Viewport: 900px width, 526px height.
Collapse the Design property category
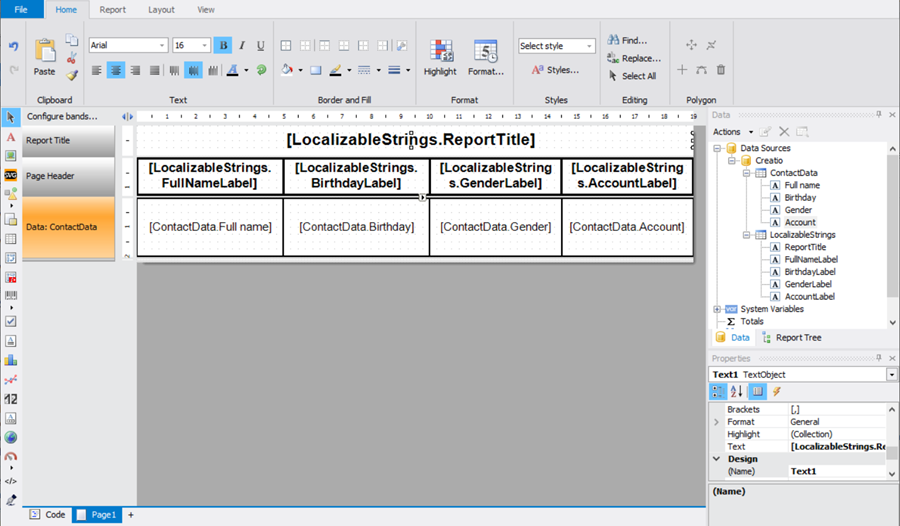point(716,459)
